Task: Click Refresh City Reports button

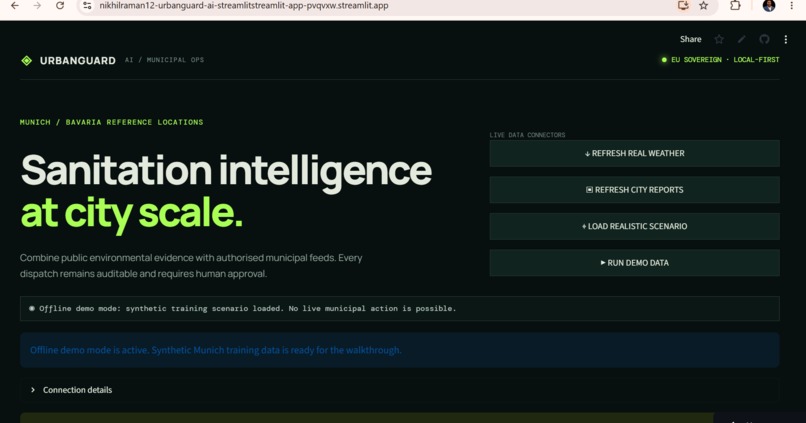Action: click(x=634, y=190)
